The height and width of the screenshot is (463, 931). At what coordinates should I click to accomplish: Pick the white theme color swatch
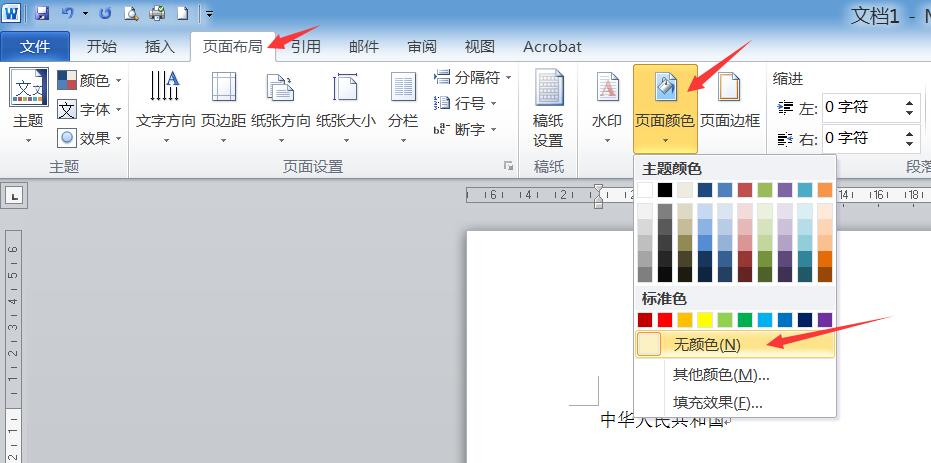click(x=645, y=190)
